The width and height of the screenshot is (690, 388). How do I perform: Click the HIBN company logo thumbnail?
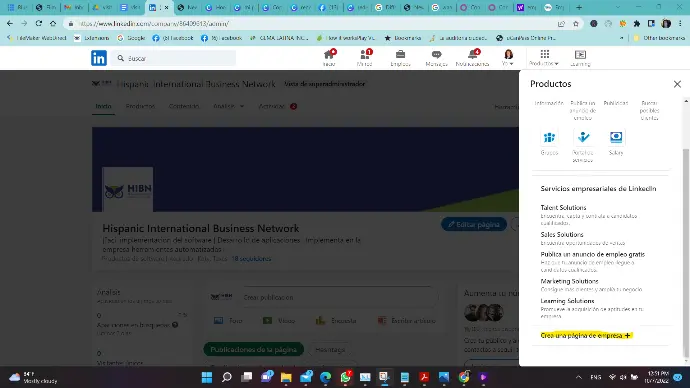[x=128, y=190]
